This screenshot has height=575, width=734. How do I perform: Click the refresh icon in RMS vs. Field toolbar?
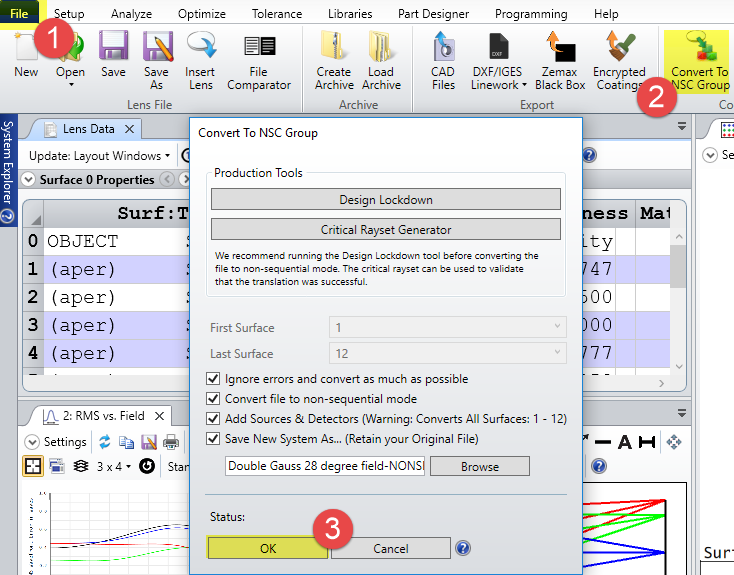click(105, 442)
